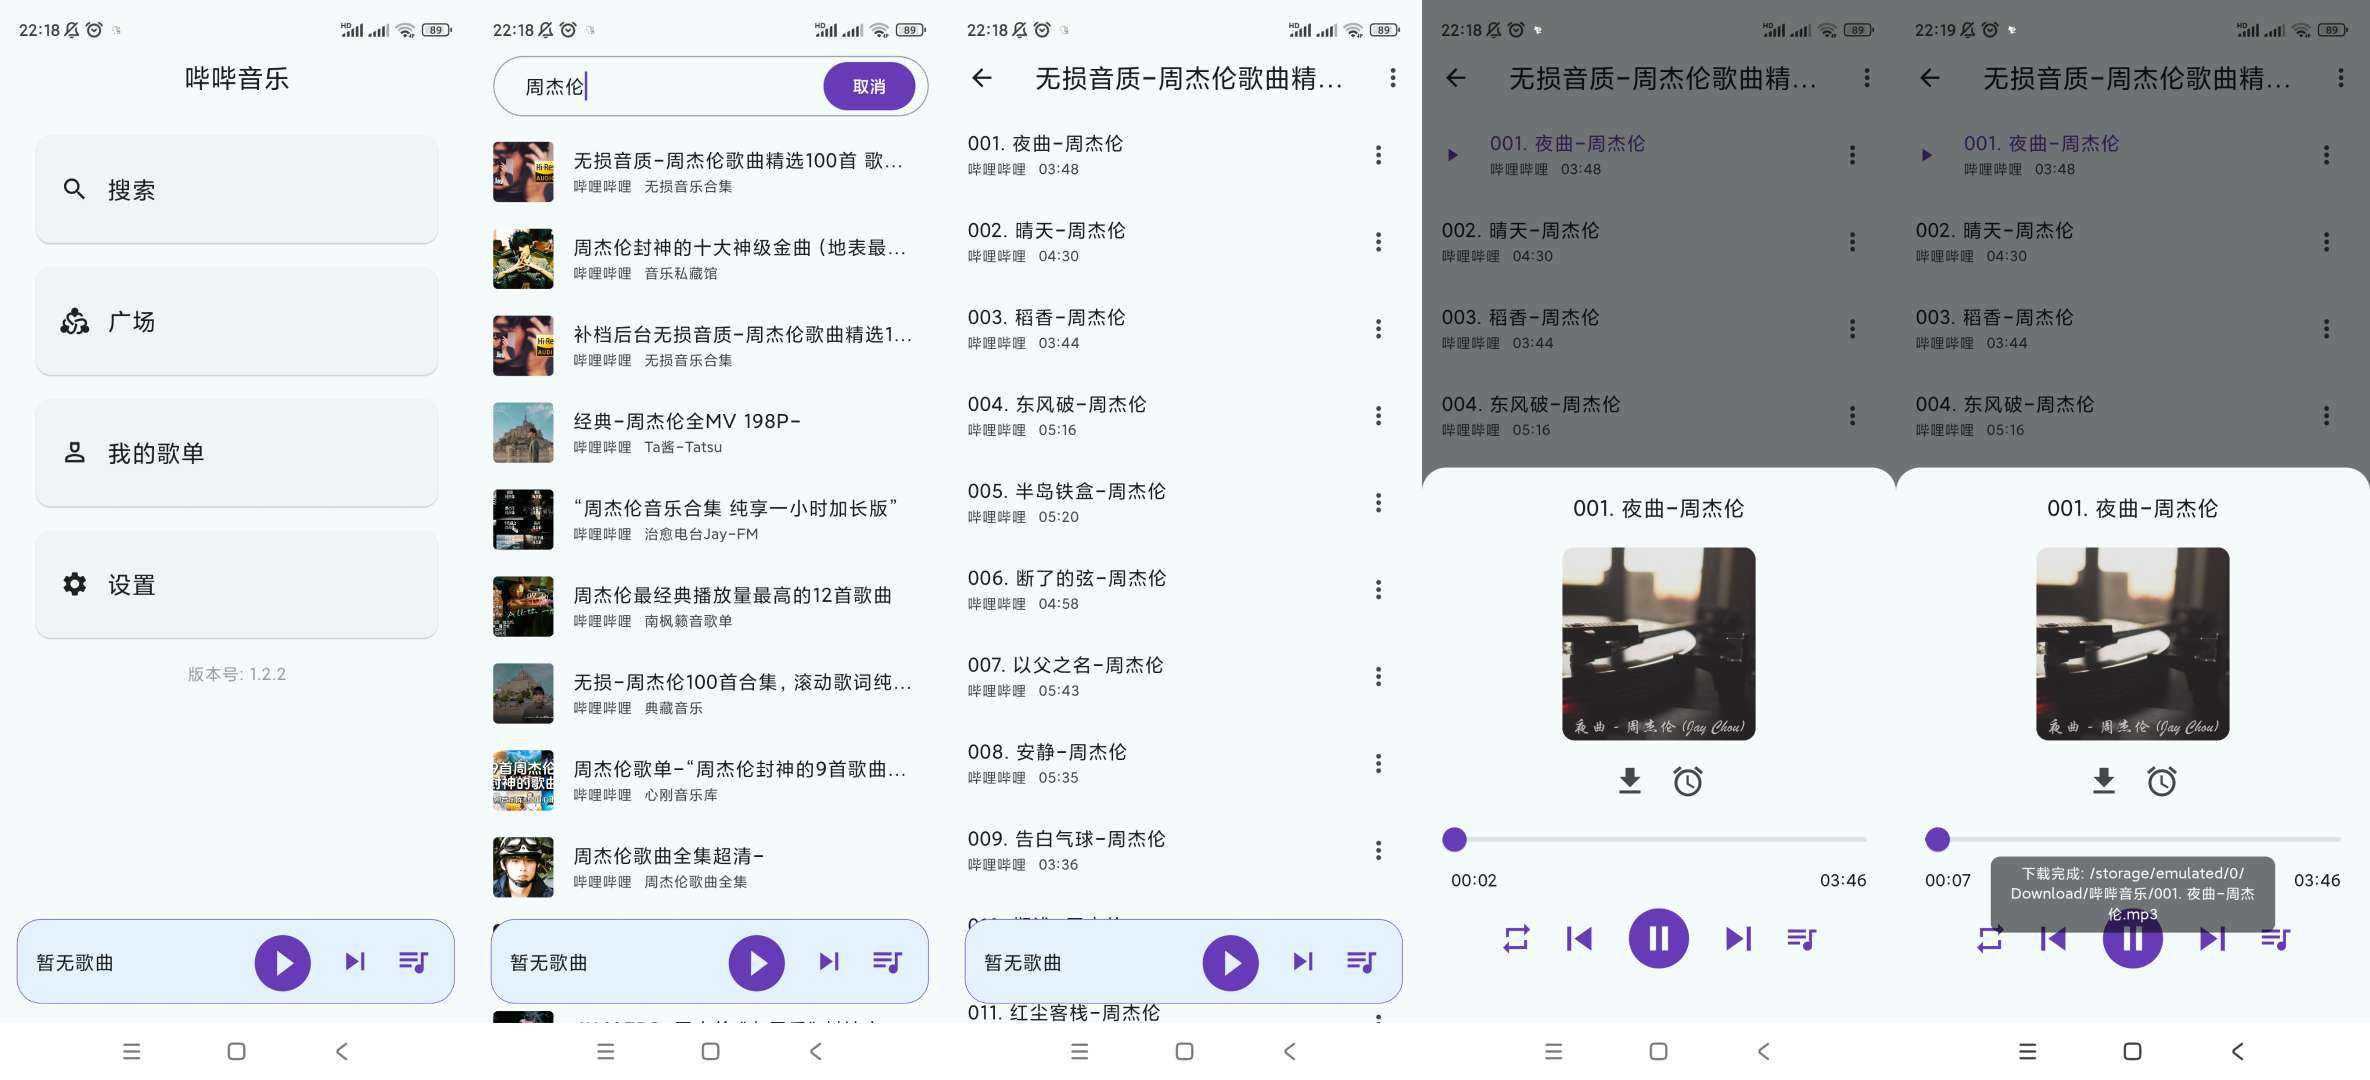Image resolution: width=2370 pixels, height=1080 pixels.
Task: Open result 无损音质-周杰伦歌曲精选100首
Action: coord(710,172)
